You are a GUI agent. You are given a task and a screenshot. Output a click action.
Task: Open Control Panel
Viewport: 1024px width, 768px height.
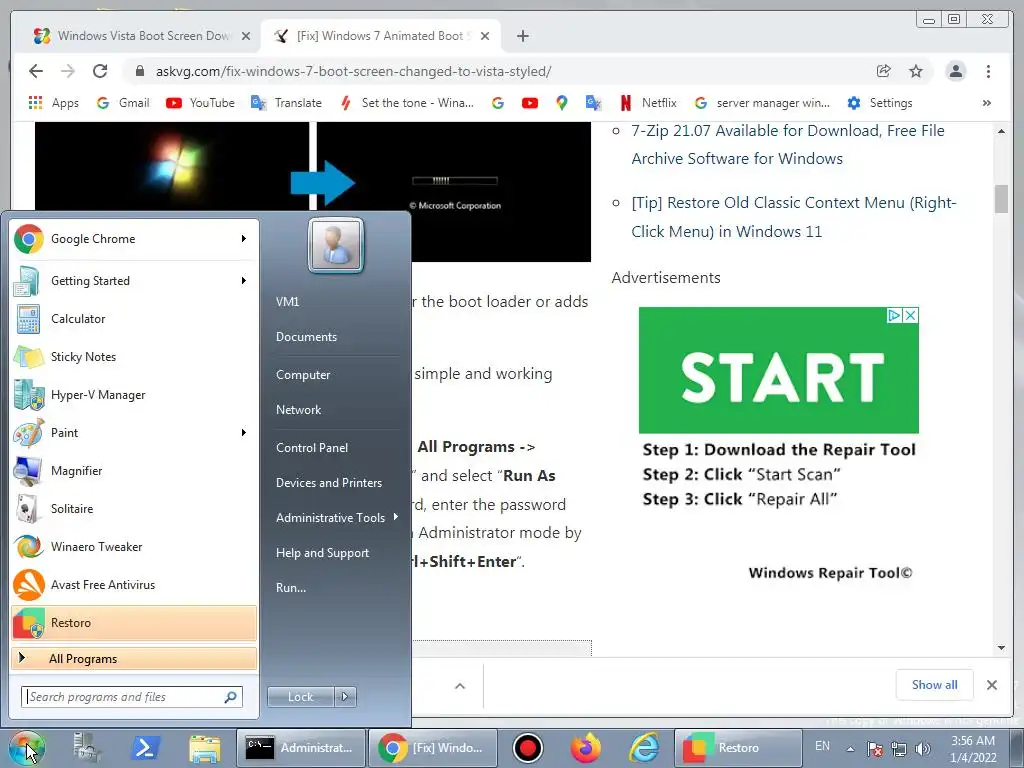(312, 448)
